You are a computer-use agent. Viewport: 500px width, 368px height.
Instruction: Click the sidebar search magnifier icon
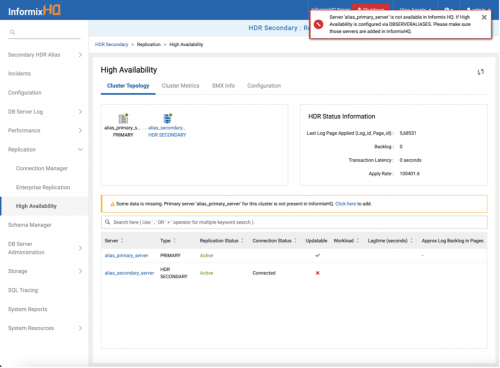tap(12, 32)
